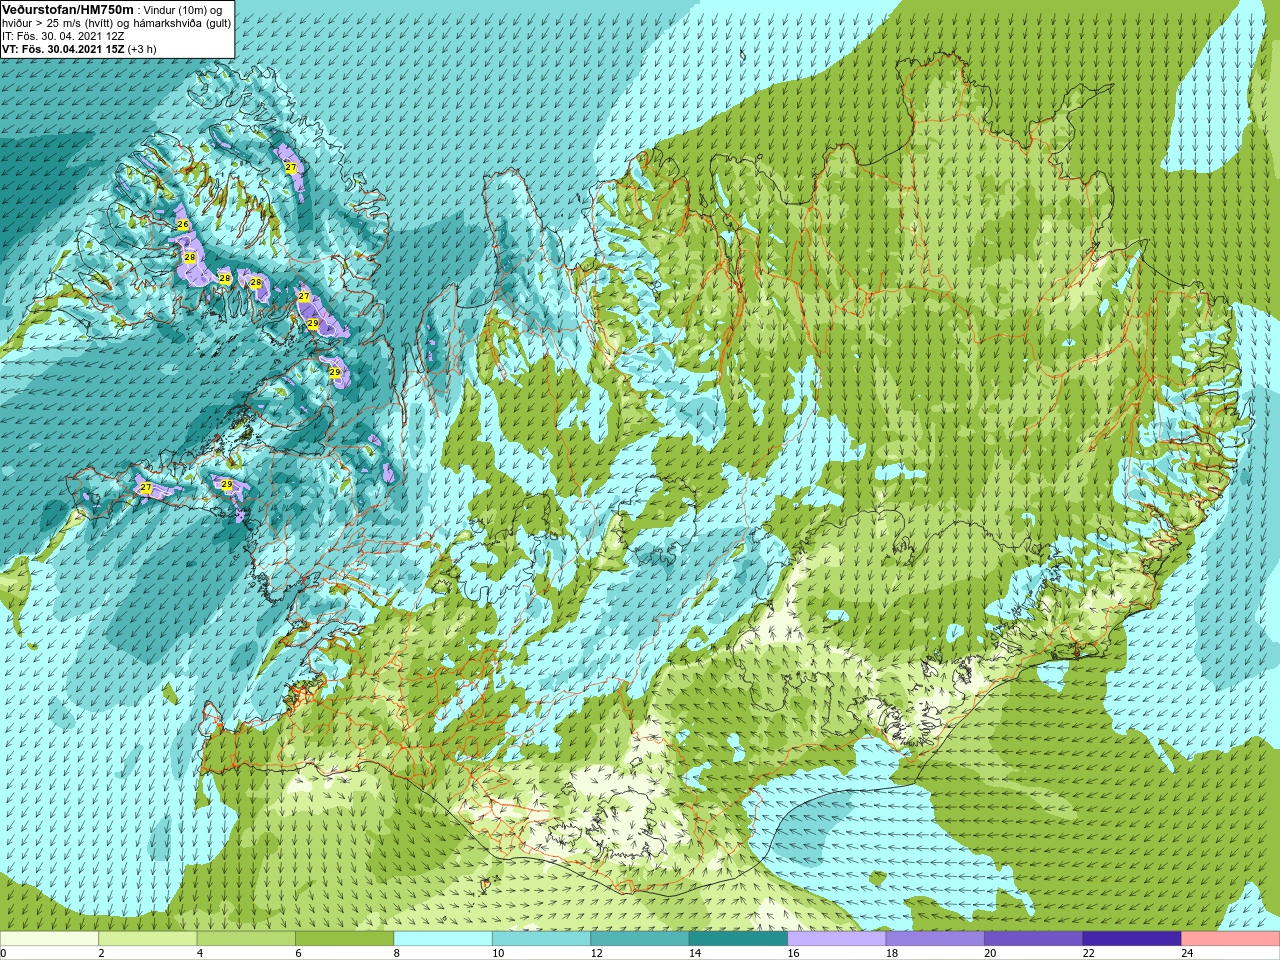Image resolution: width=1280 pixels, height=960 pixels.
Task: Click the legend tick label '10'
Action: (x=498, y=953)
